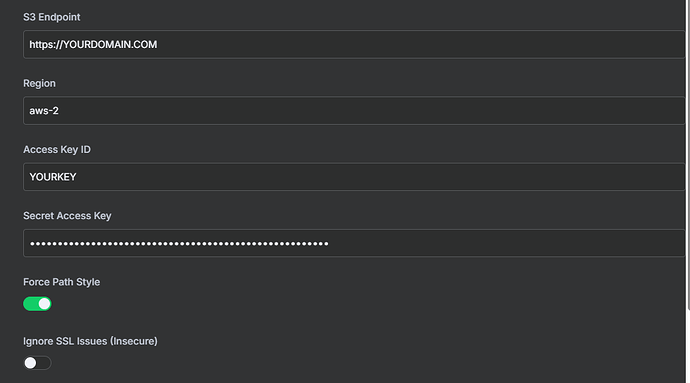Click the YOURKEY value in Access Key ID
The height and width of the screenshot is (383, 690).
coord(53,177)
